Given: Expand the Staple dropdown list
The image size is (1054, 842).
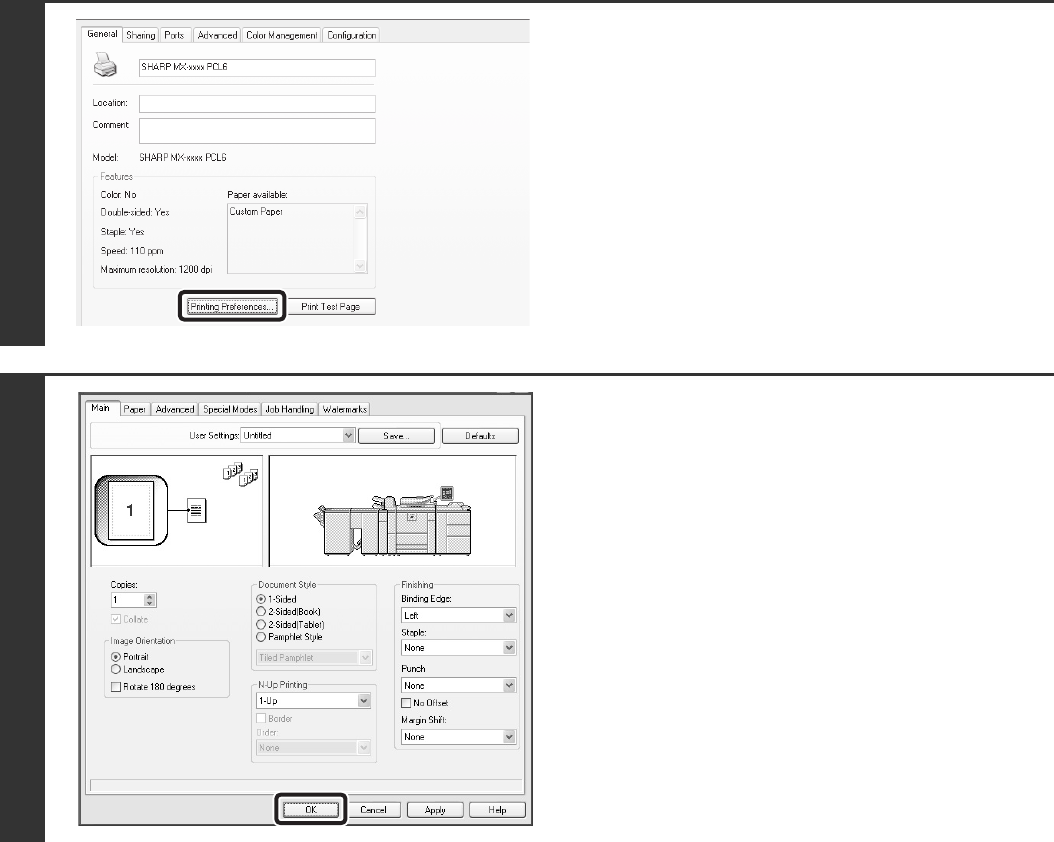Looking at the screenshot, I should (509, 648).
